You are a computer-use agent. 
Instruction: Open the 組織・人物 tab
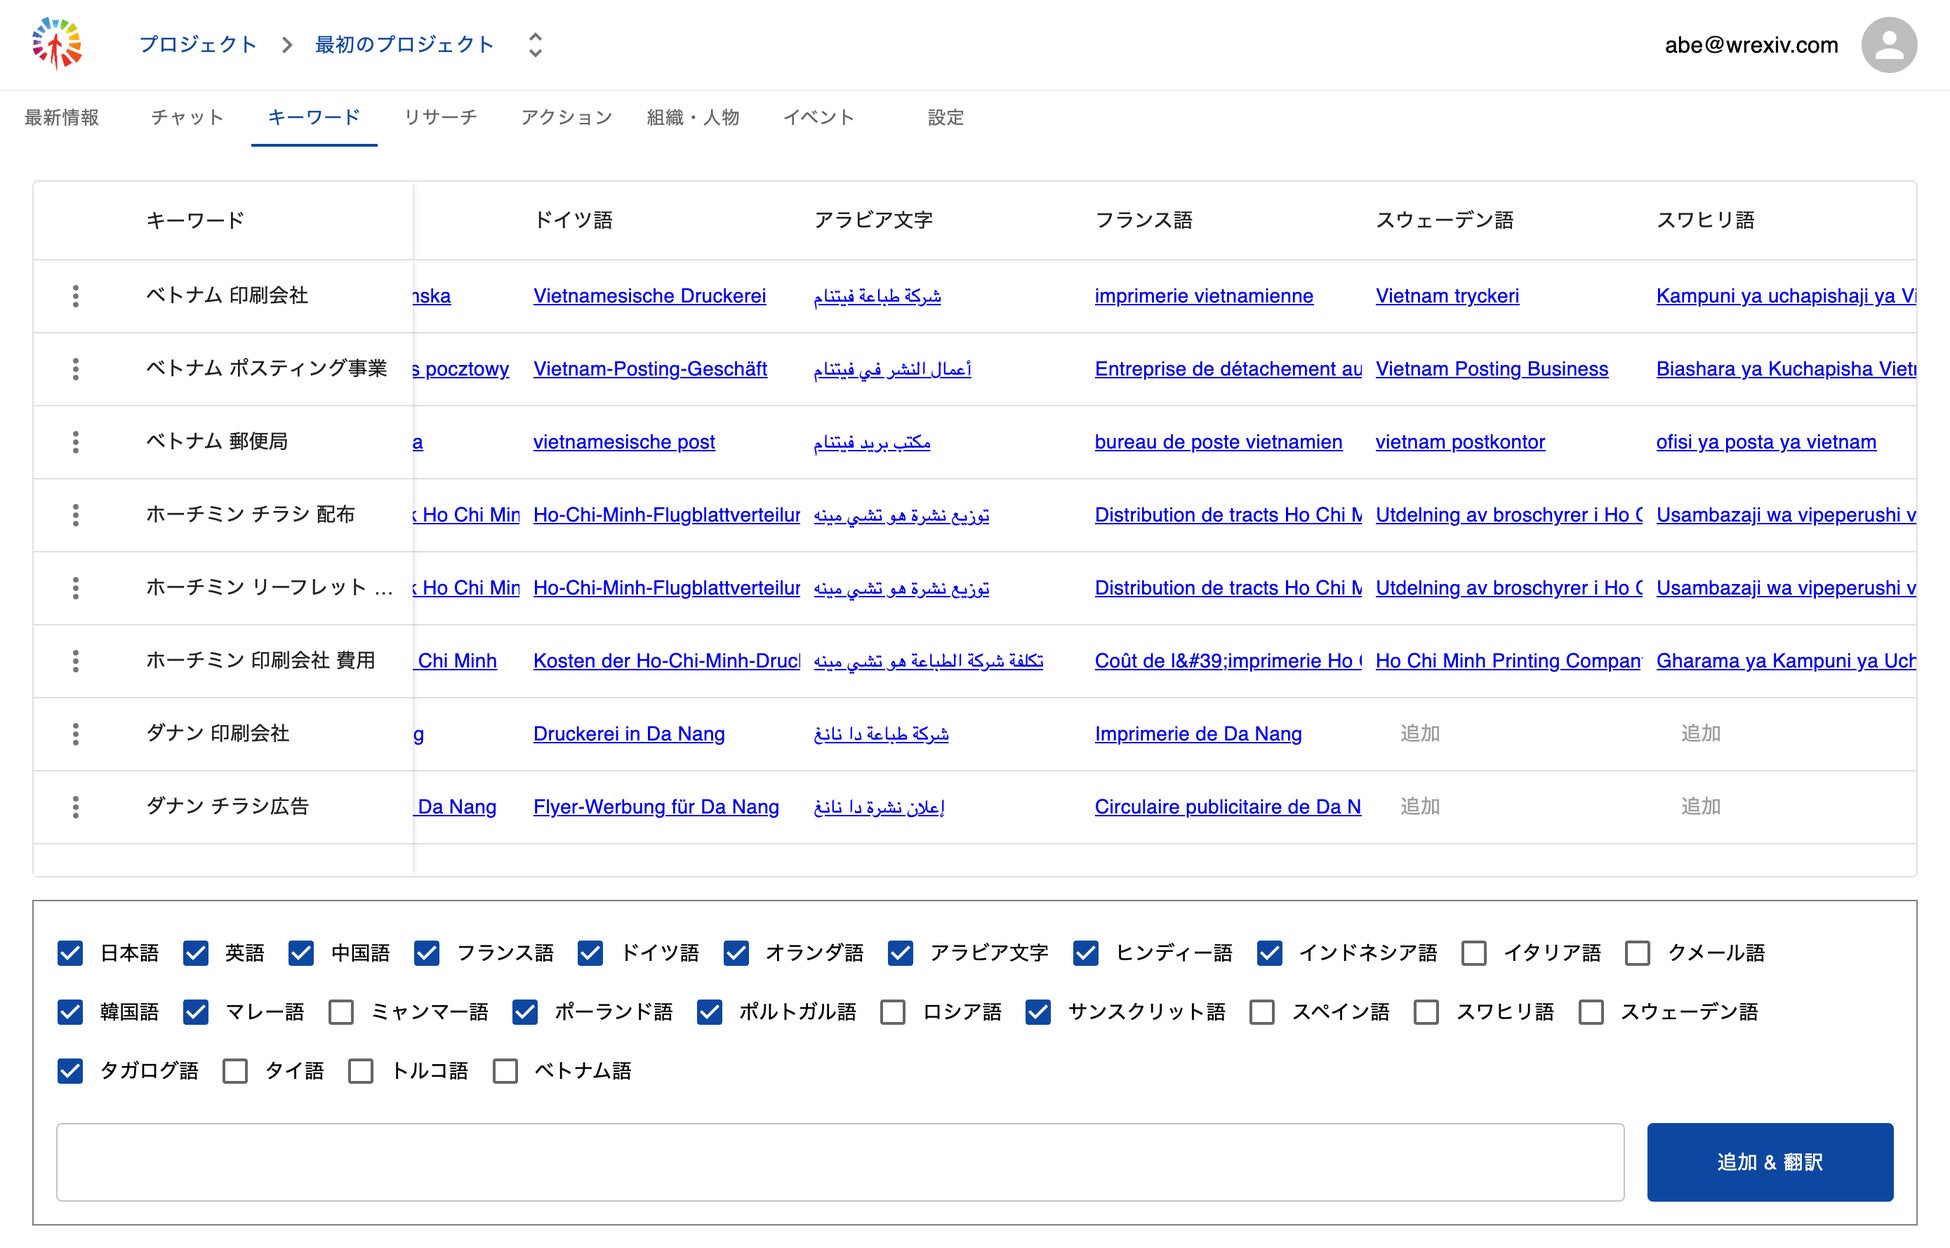pyautogui.click(x=692, y=117)
